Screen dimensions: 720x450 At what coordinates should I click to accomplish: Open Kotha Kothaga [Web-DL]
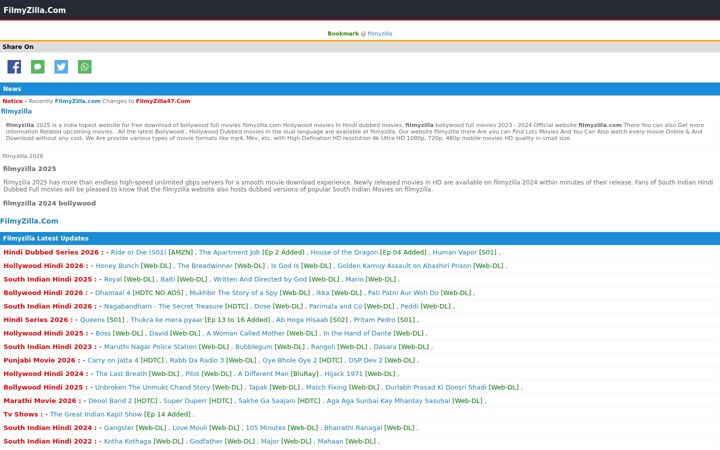pos(144,441)
